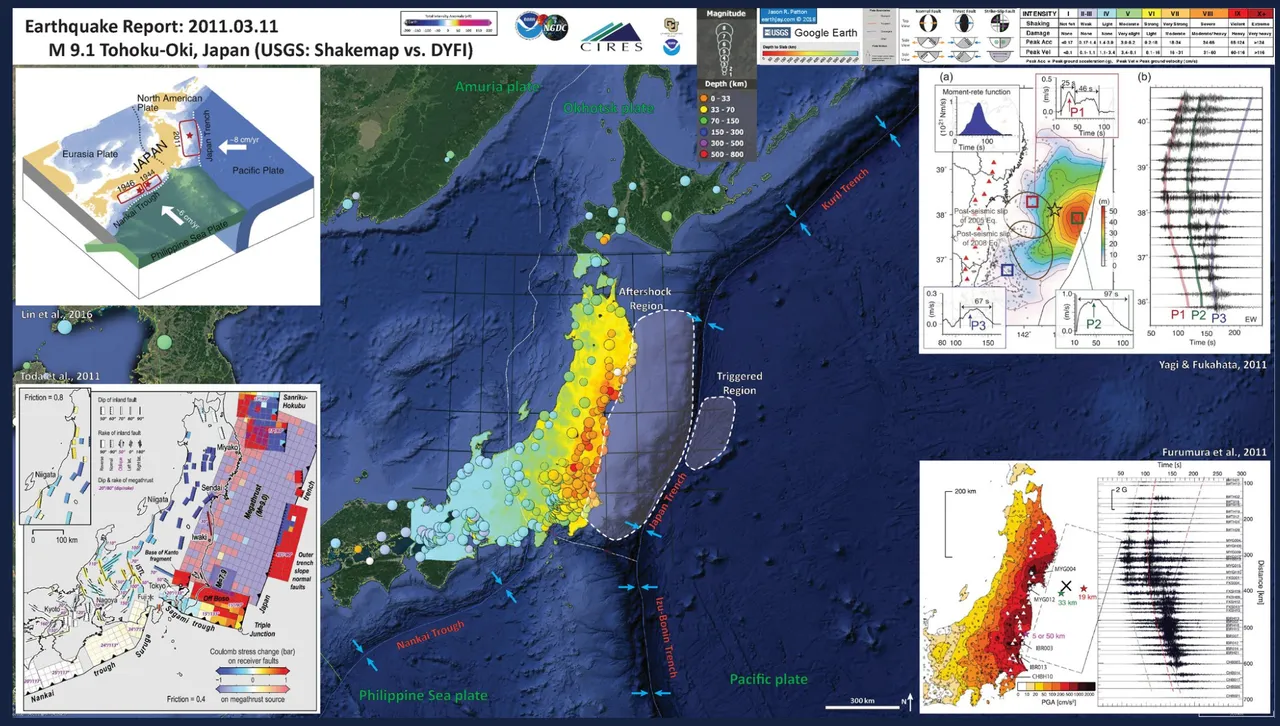Click the P3 waveform inset plot
The width and height of the screenshot is (1280, 726).
[x=964, y=318]
